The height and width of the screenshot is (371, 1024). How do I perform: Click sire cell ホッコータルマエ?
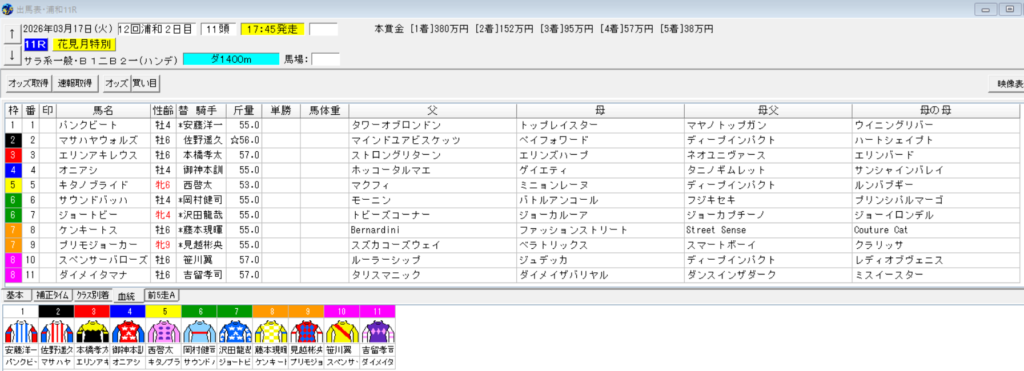[x=432, y=170]
